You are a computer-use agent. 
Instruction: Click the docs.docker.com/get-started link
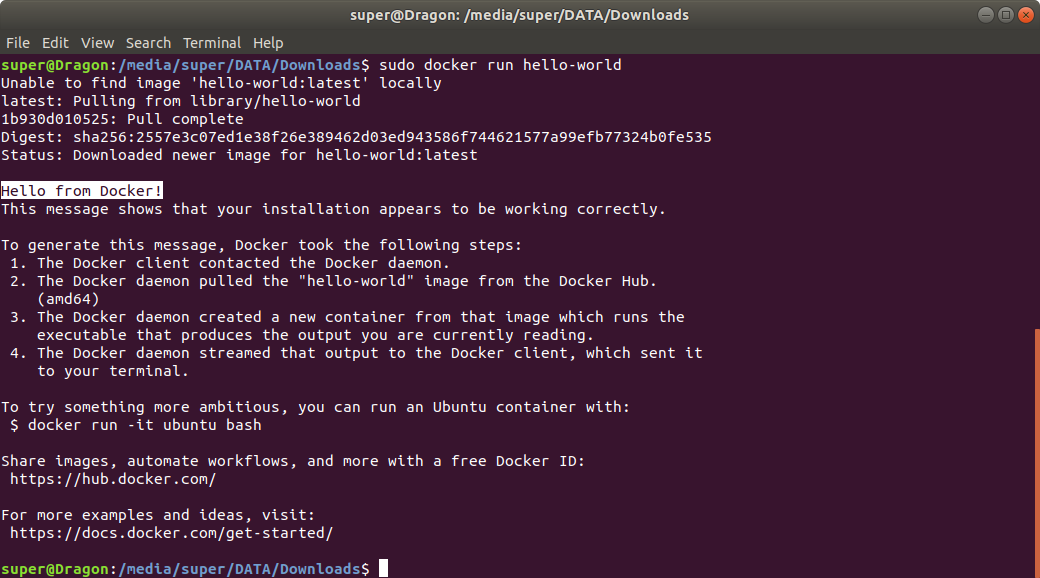(x=171, y=533)
